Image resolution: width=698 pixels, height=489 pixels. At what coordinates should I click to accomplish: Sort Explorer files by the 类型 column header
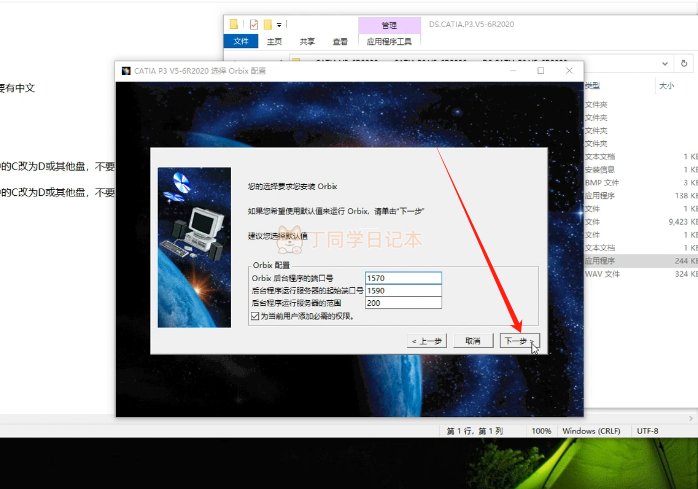[x=592, y=86]
